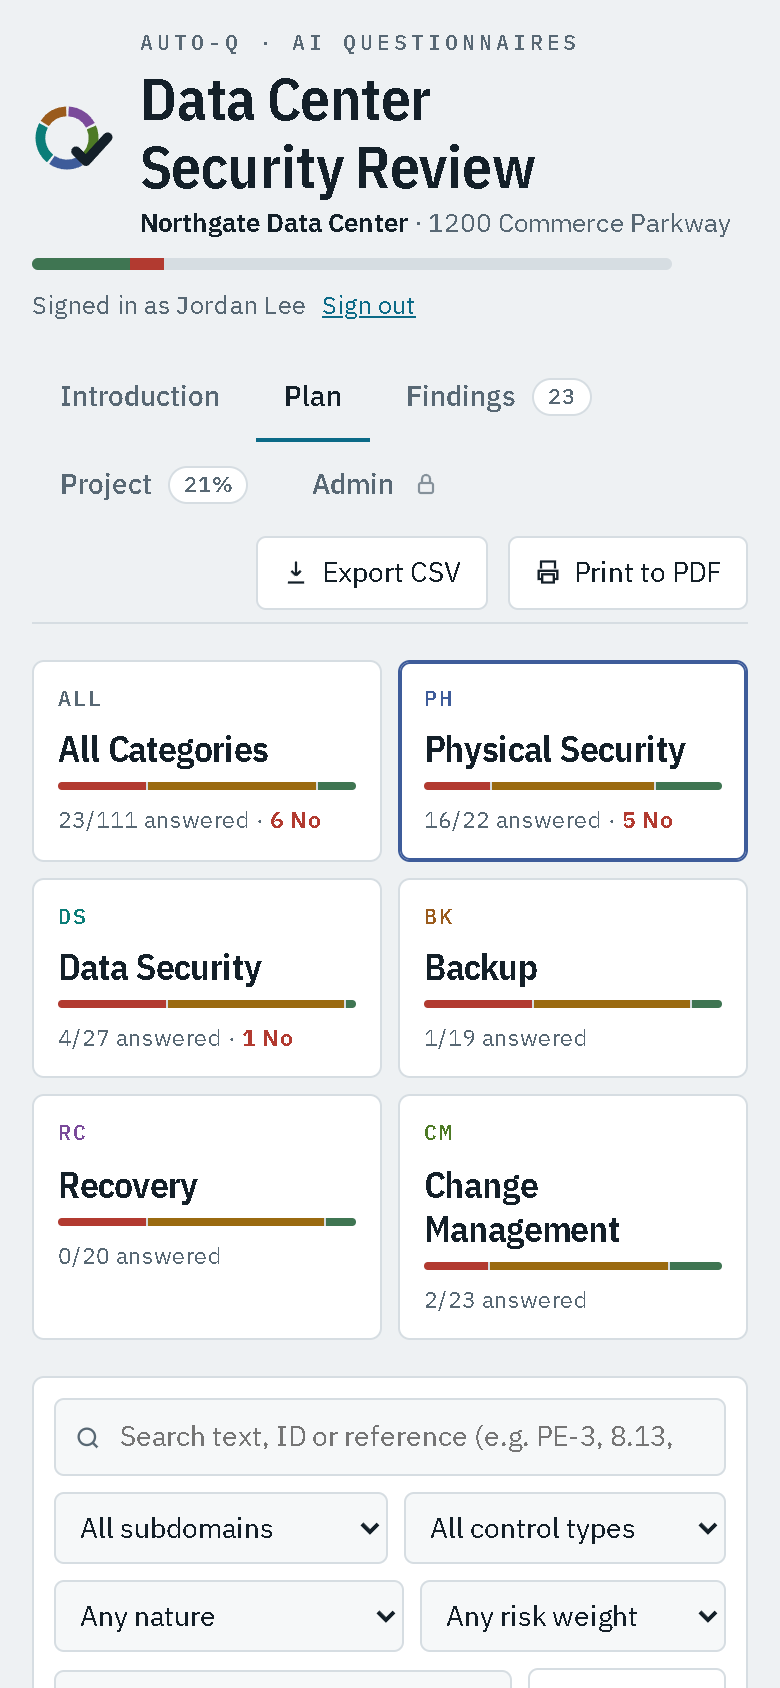This screenshot has width=780, height=1688.
Task: Click the 'Signed in as Jordan Lee' text
Action: click(x=169, y=306)
